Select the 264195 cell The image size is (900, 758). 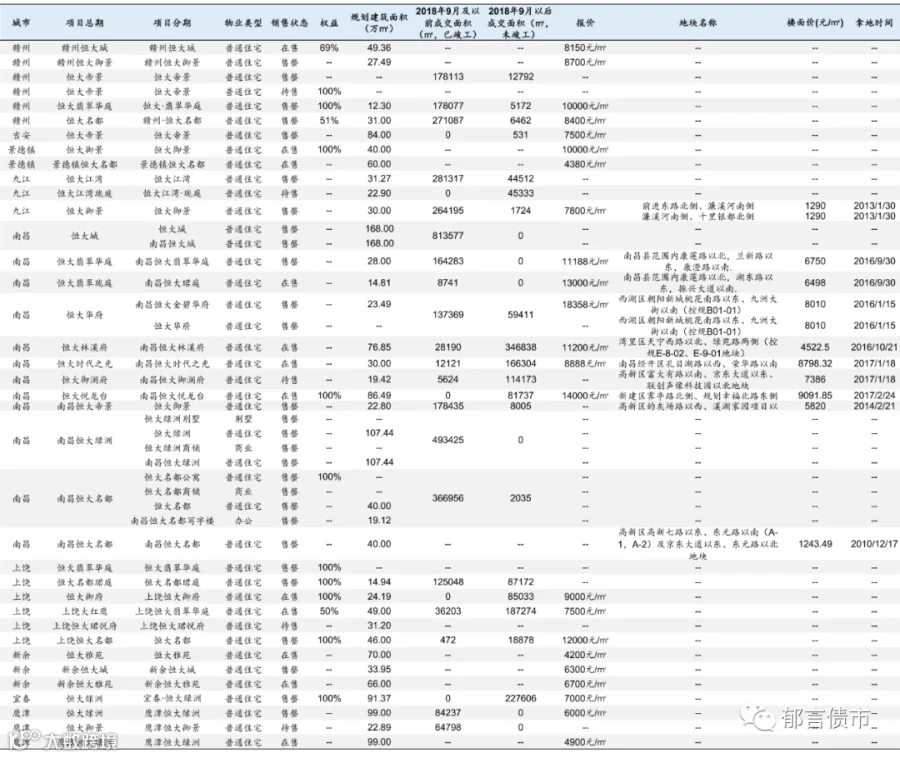(448, 211)
